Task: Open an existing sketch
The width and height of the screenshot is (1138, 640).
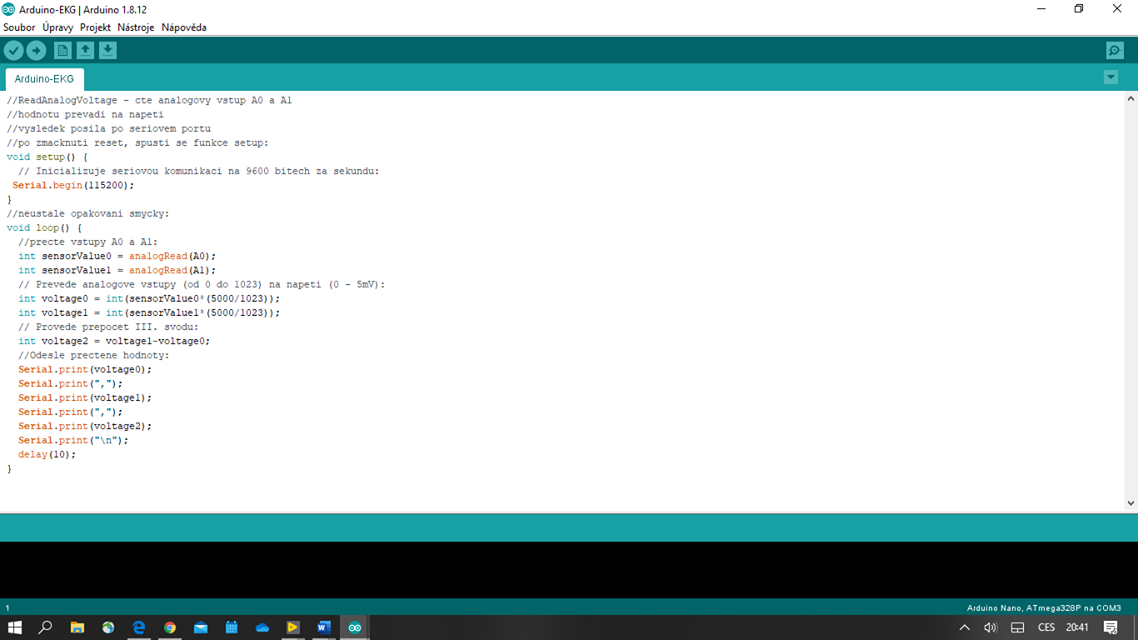Action: coord(85,50)
